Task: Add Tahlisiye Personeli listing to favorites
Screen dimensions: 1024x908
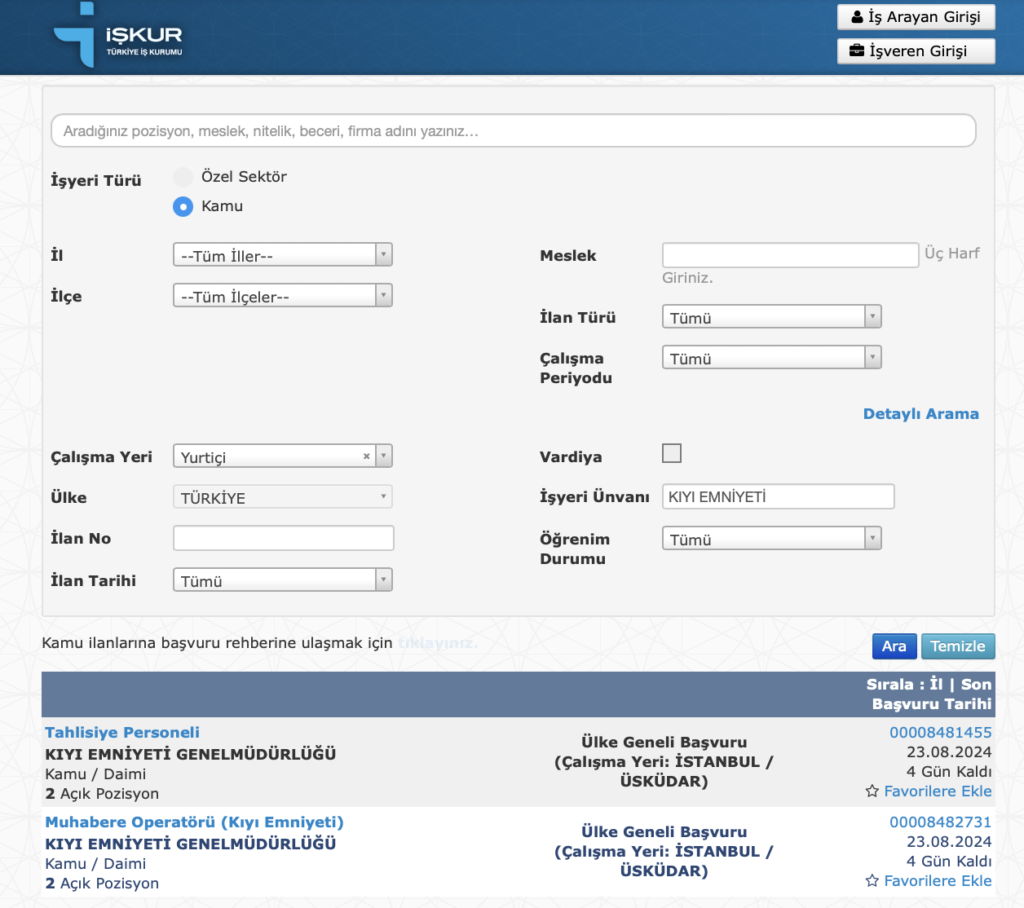Action: [938, 791]
